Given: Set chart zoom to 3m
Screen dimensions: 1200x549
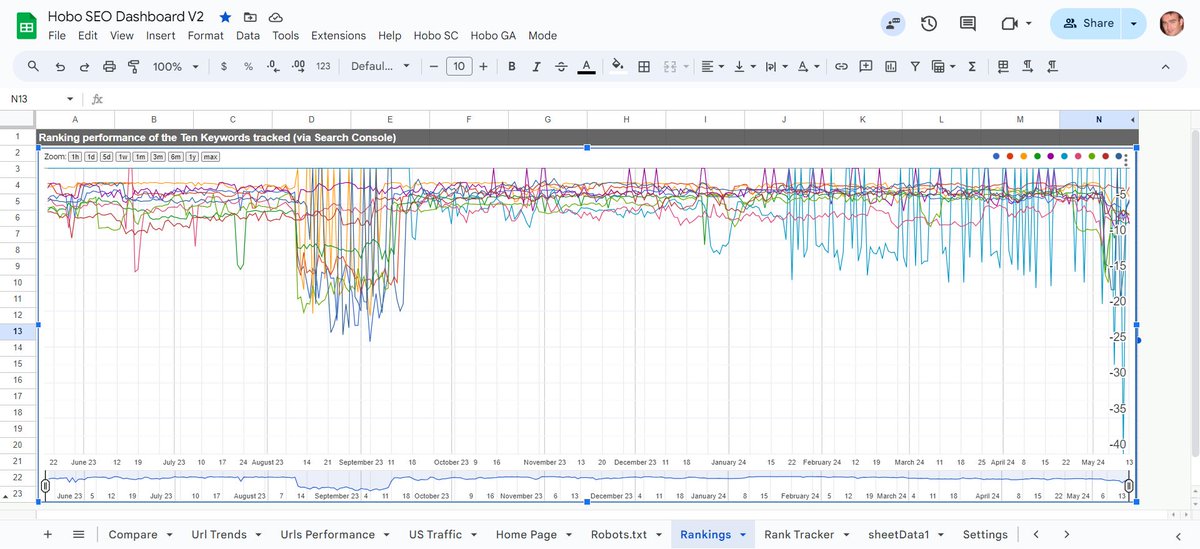Looking at the screenshot, I should tap(158, 157).
